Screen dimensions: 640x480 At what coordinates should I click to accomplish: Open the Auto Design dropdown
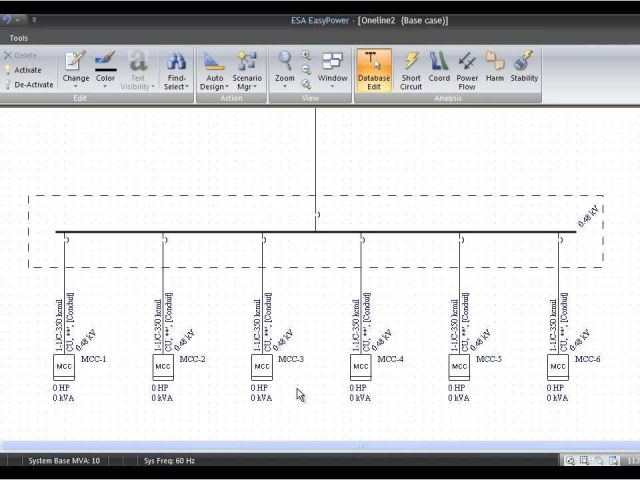pyautogui.click(x=214, y=70)
